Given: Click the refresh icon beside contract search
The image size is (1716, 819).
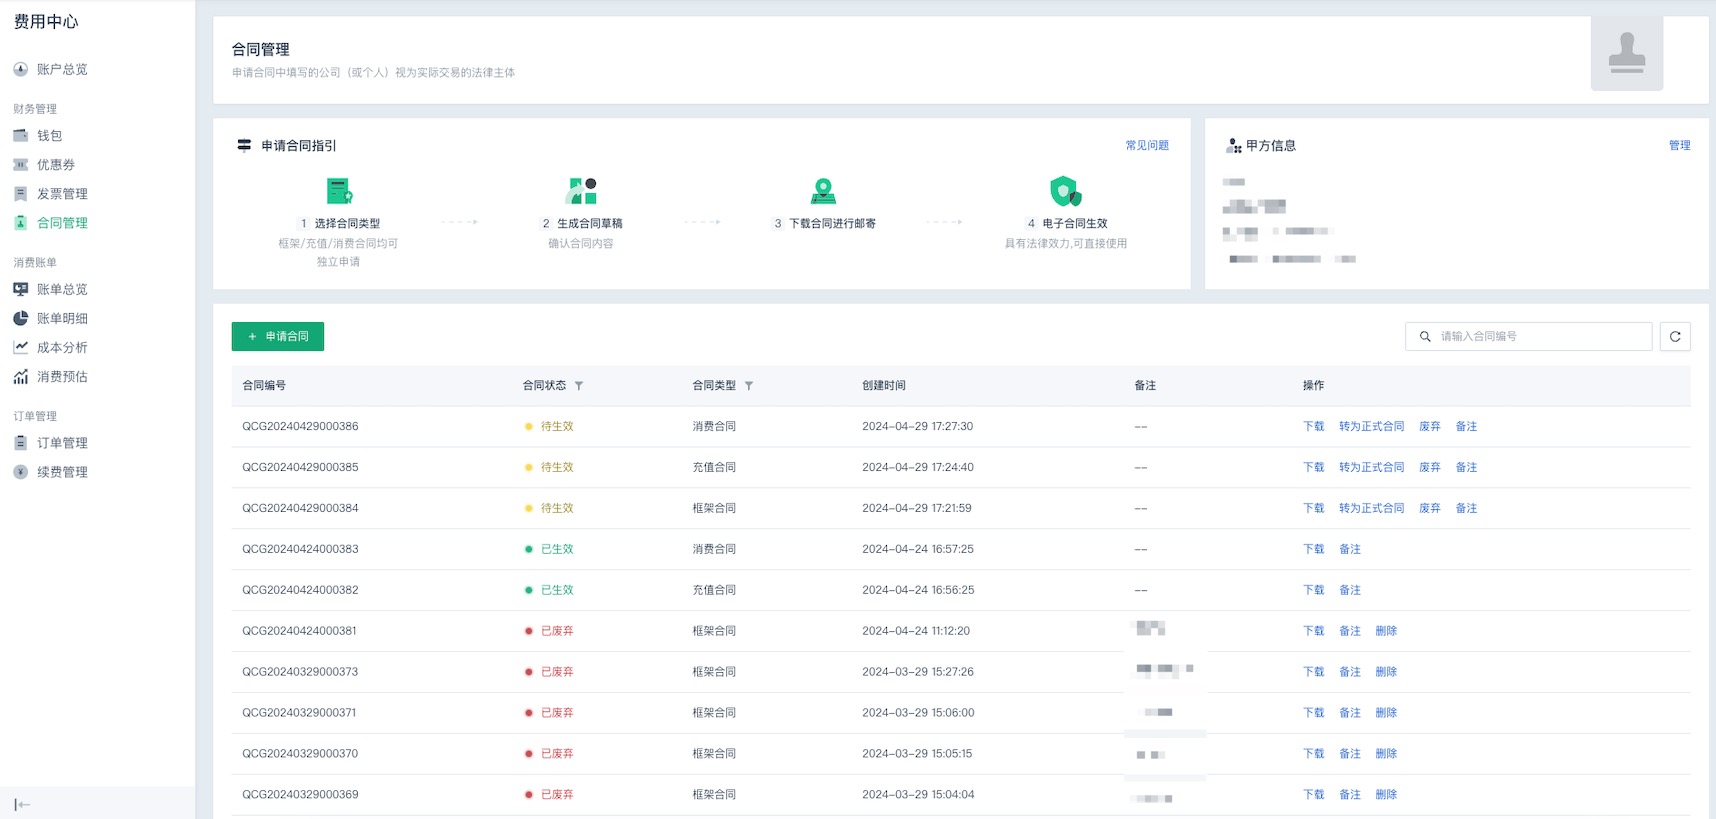Looking at the screenshot, I should pyautogui.click(x=1675, y=337).
